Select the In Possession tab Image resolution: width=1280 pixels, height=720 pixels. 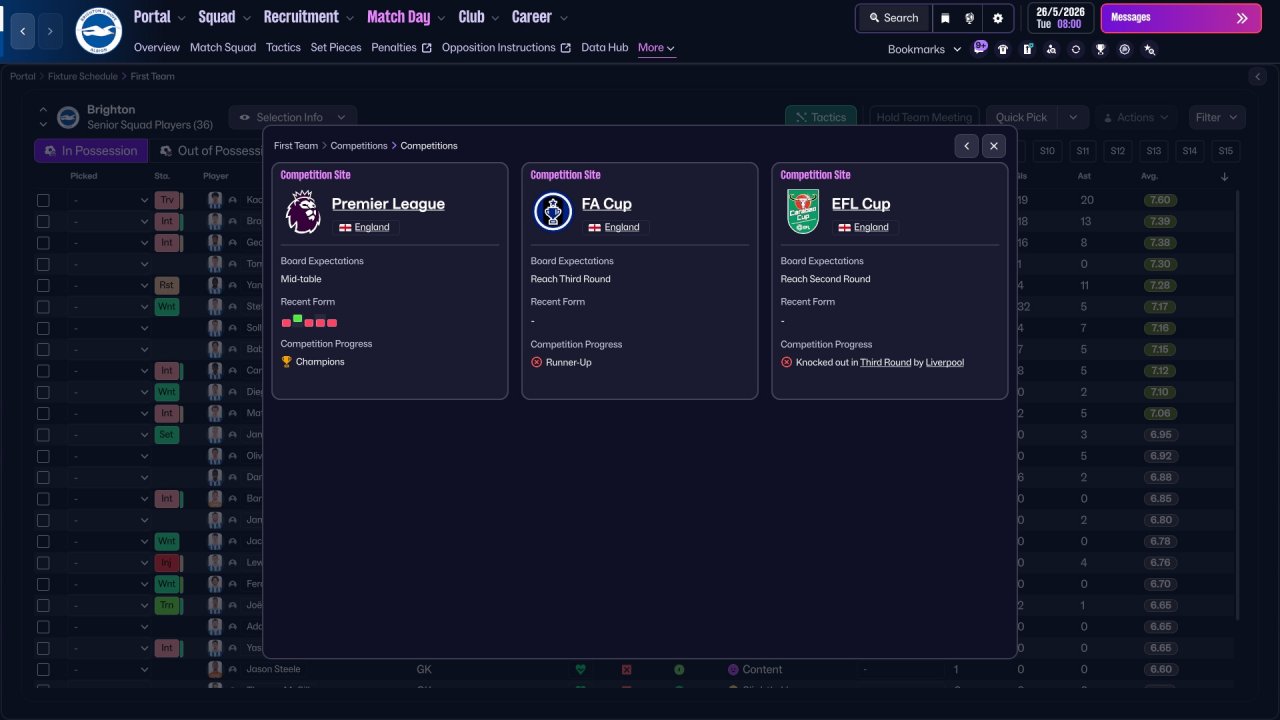point(91,151)
